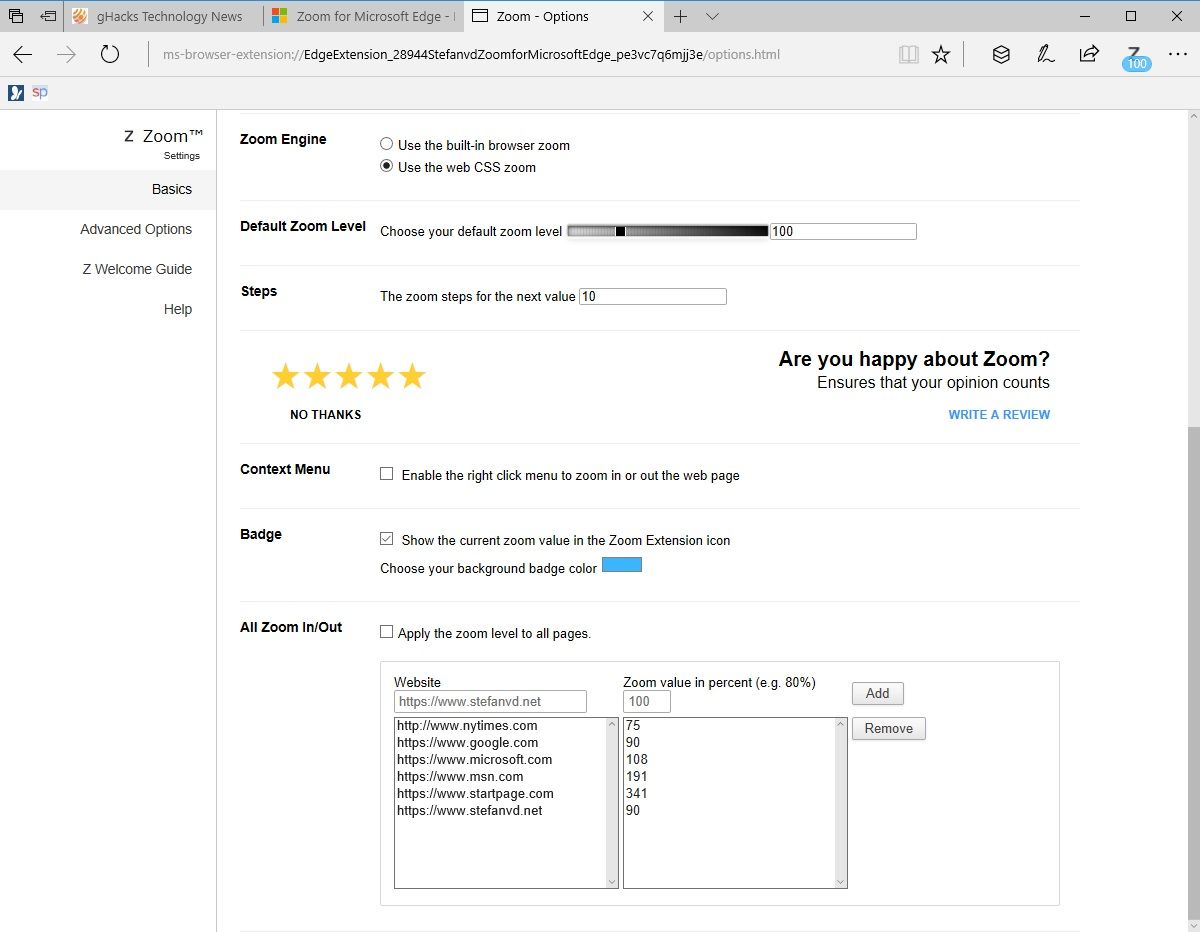The width and height of the screenshot is (1200, 932).
Task: Open the tab list chevron dropdown
Action: (712, 16)
